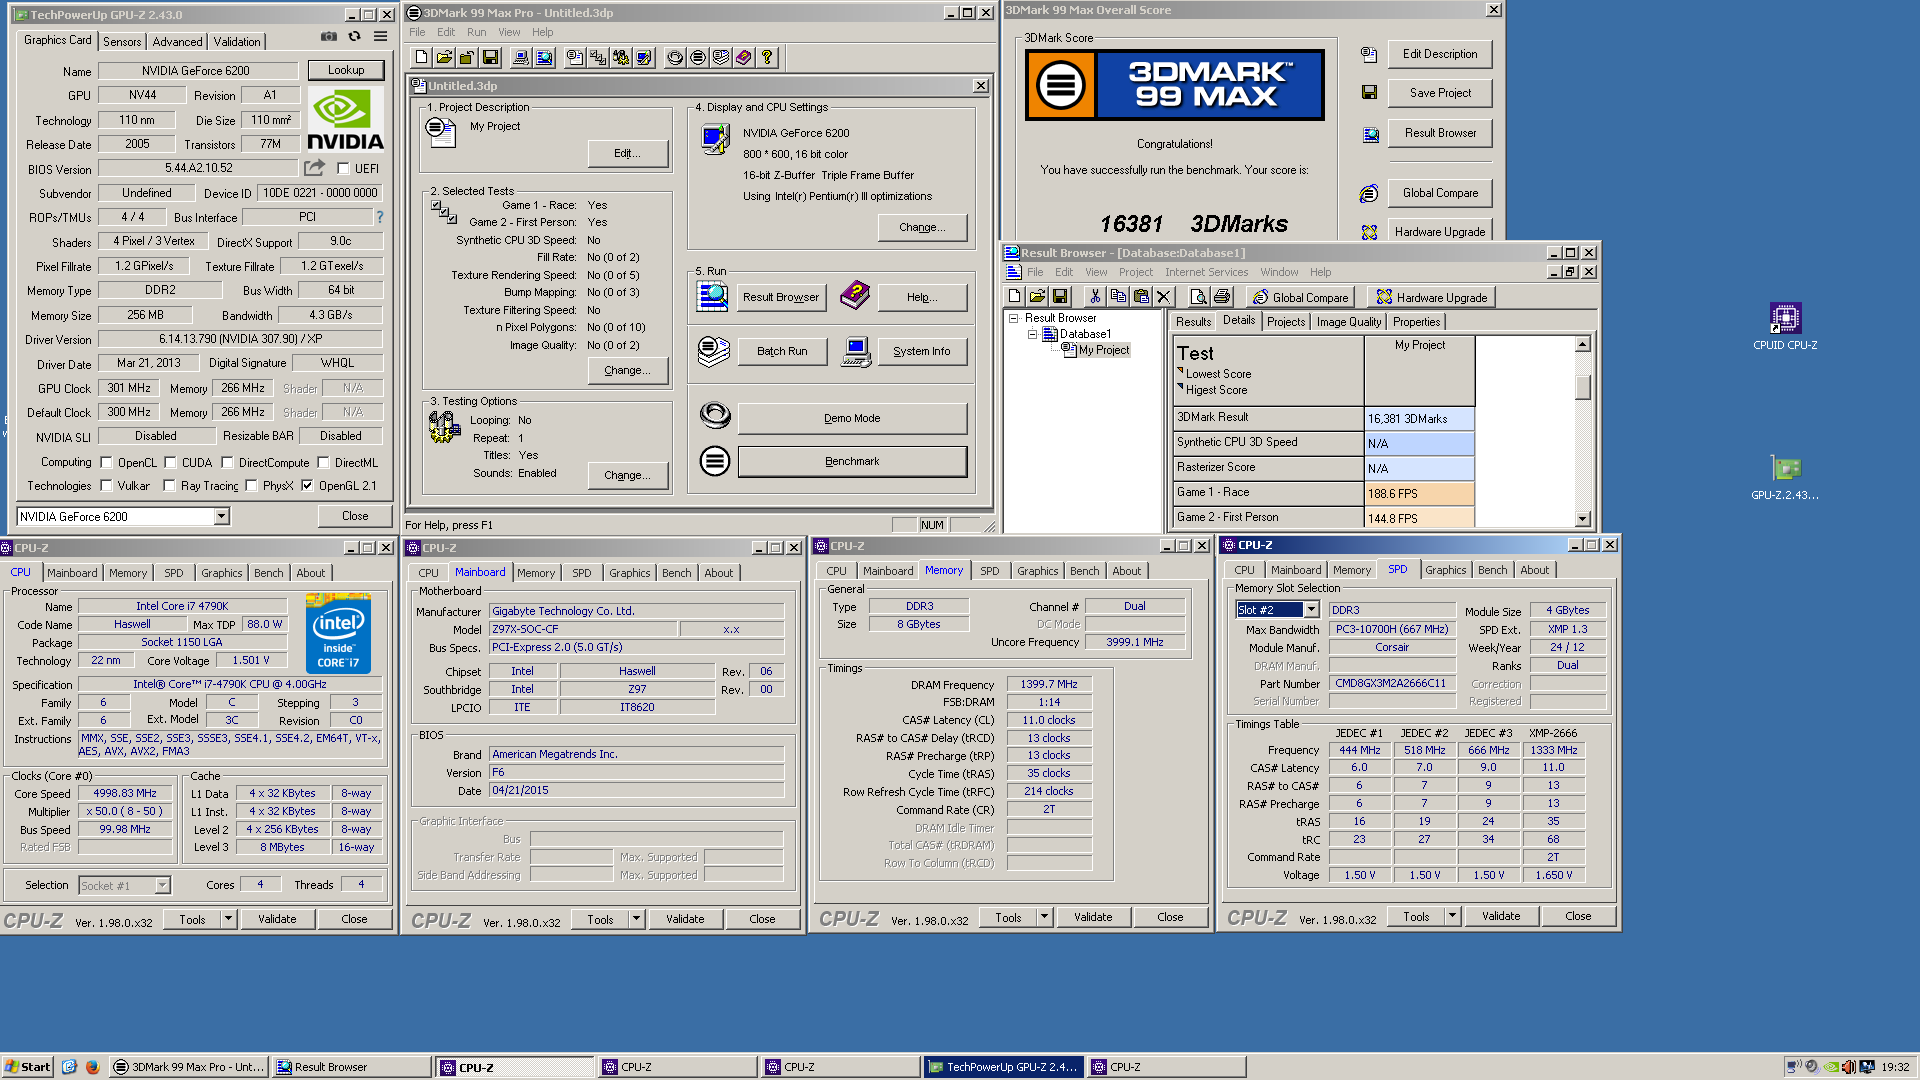Open the Result Browser Results tab
Viewport: 1920px width, 1080px height.
(1193, 322)
